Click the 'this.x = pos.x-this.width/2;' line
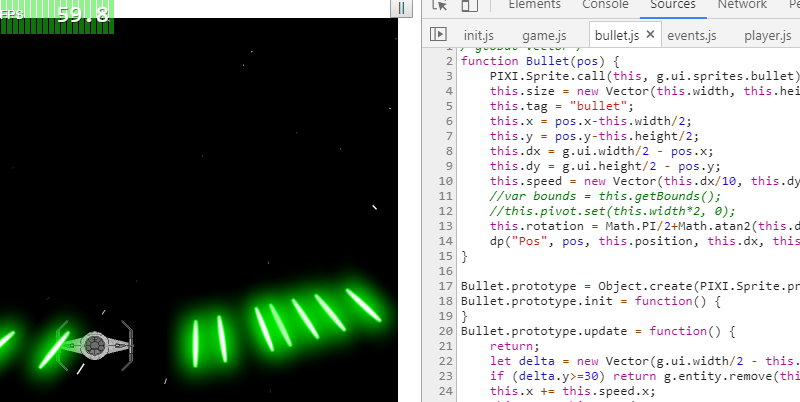The height and width of the screenshot is (402, 800). (x=591, y=121)
